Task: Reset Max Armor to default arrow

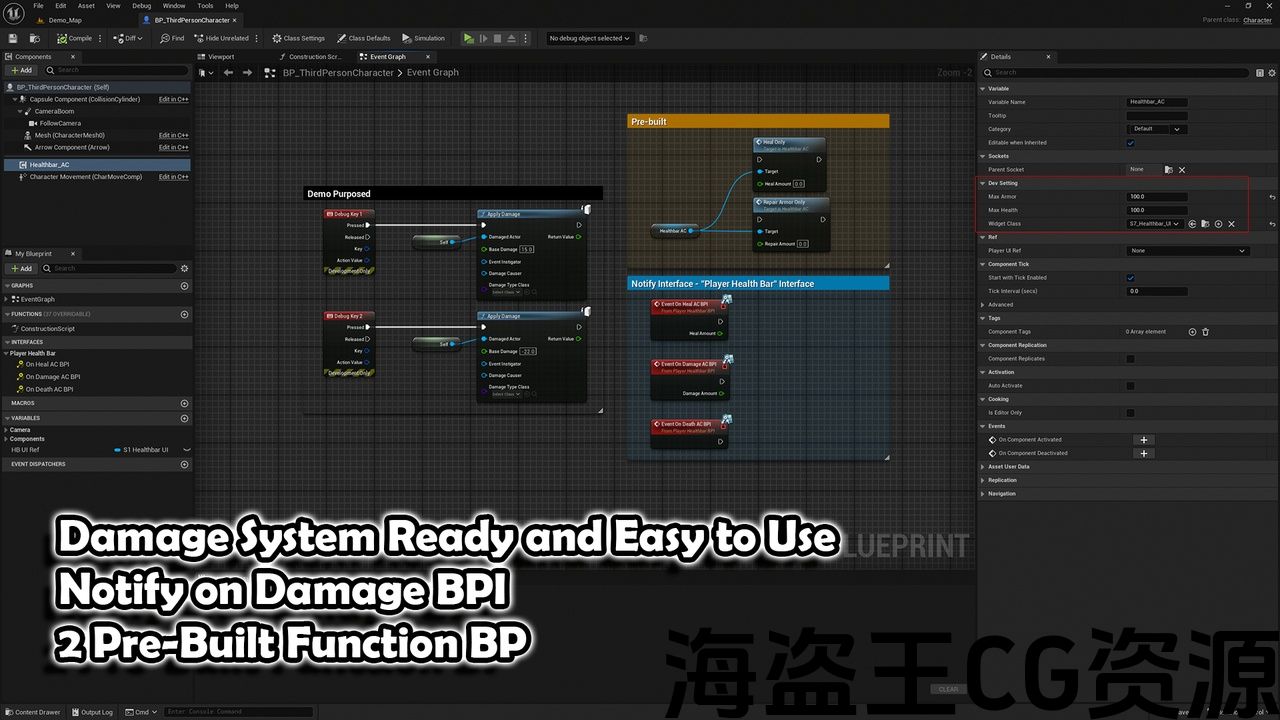Action: [1272, 197]
